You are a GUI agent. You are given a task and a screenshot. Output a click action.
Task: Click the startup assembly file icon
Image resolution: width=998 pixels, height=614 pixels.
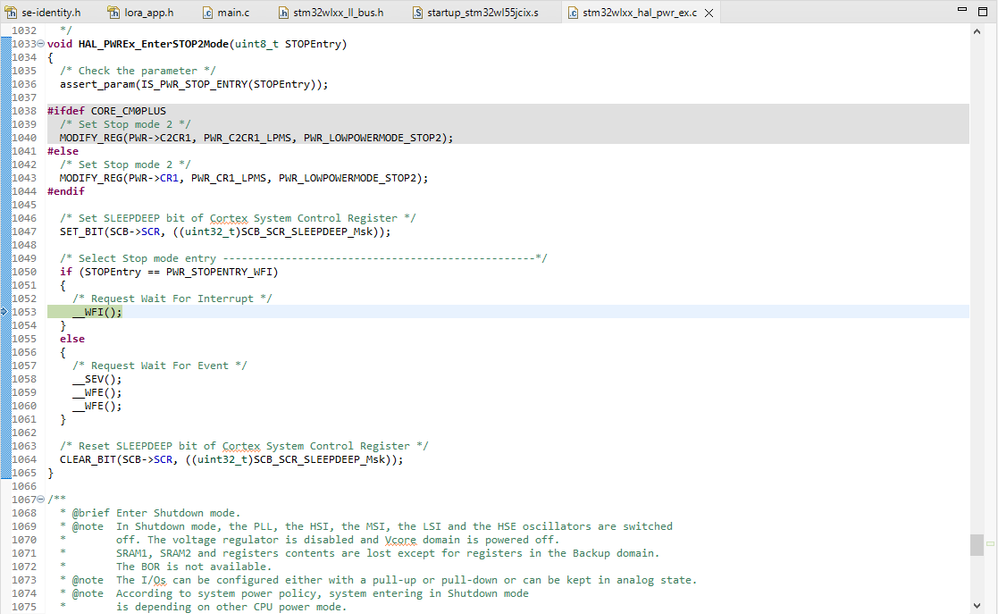[x=418, y=12]
